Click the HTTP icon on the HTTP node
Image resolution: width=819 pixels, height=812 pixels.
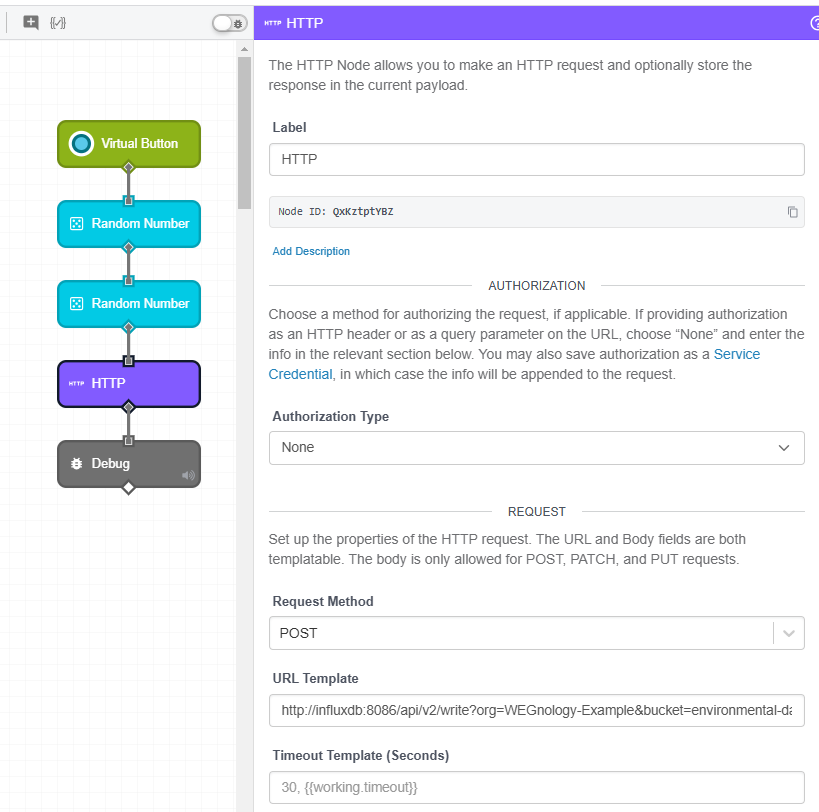point(76,383)
